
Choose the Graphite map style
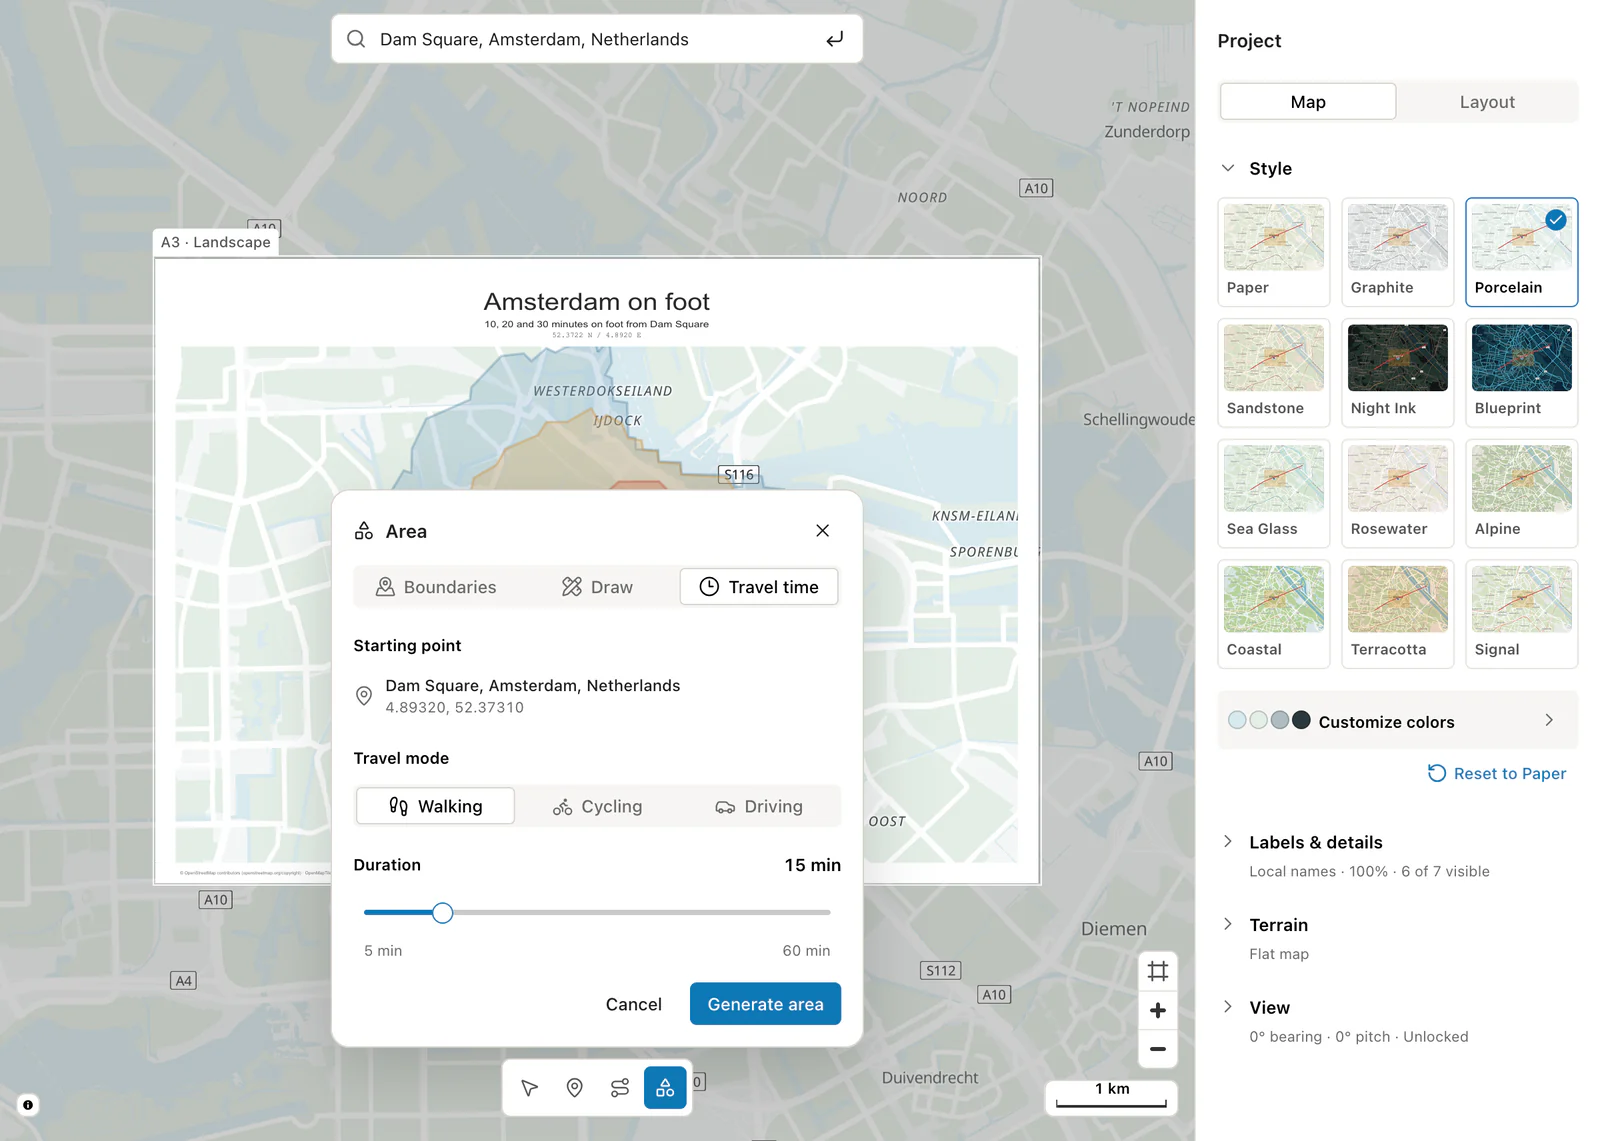click(x=1398, y=252)
